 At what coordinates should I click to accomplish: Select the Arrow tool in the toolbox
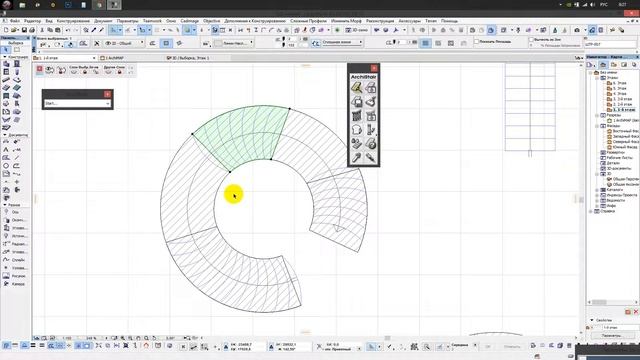coord(6,50)
